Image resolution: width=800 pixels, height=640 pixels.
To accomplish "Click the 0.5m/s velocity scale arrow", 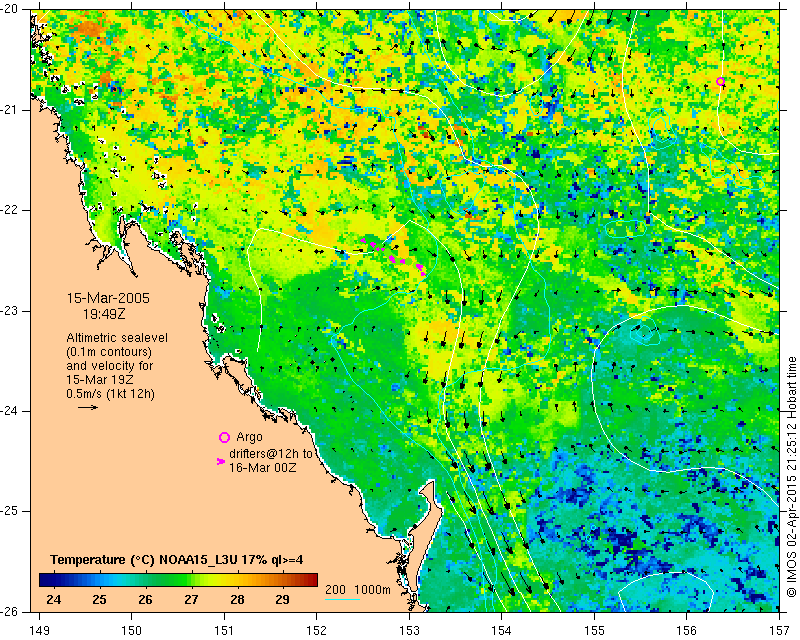I will click(88, 407).
